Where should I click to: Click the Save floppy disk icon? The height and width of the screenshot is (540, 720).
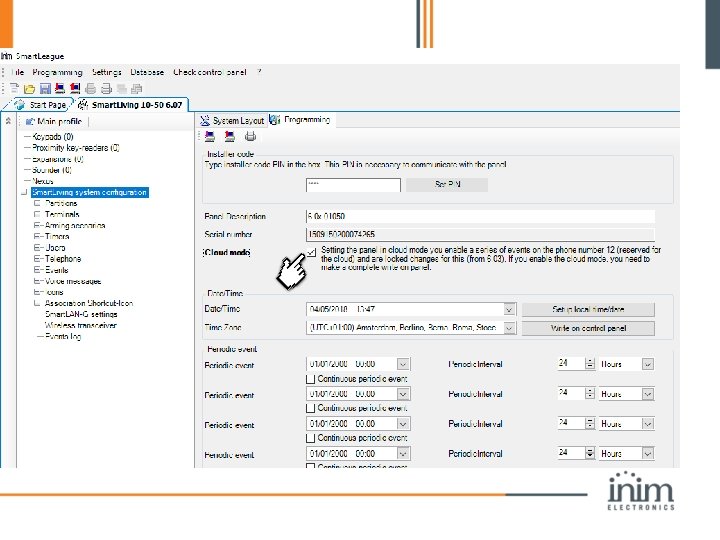tap(45, 89)
